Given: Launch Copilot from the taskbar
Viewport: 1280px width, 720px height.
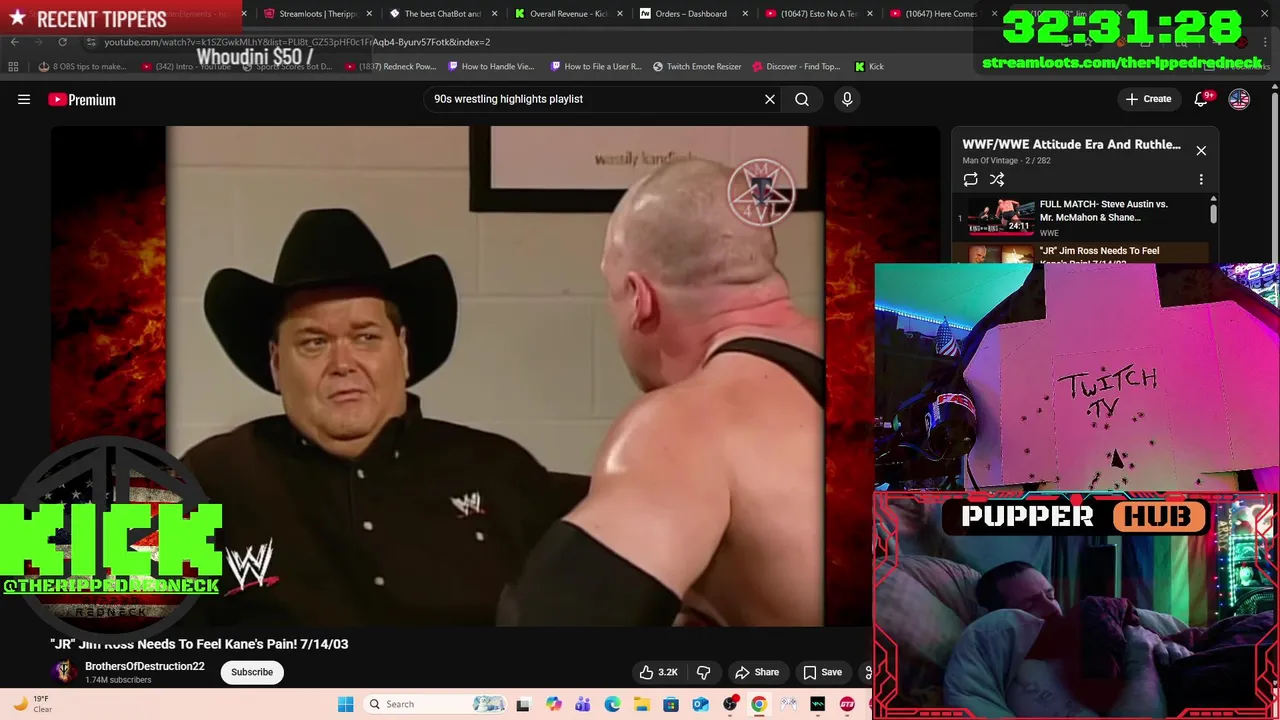Looking at the screenshot, I should coord(553,704).
